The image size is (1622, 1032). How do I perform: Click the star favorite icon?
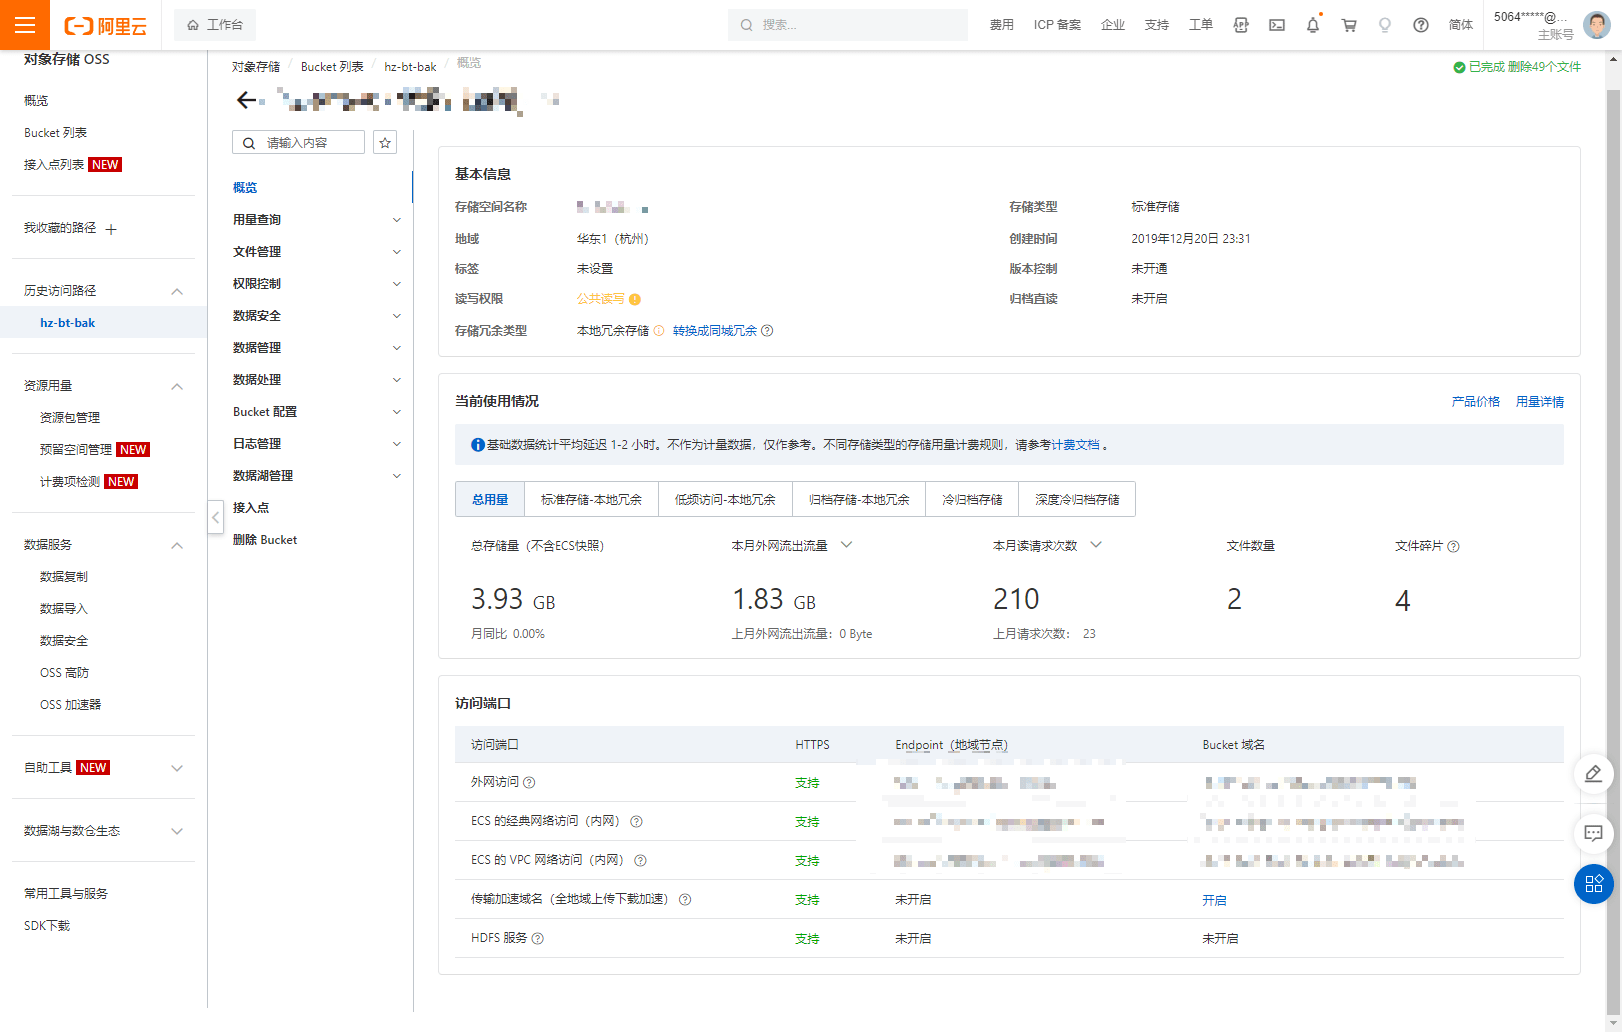tap(385, 143)
